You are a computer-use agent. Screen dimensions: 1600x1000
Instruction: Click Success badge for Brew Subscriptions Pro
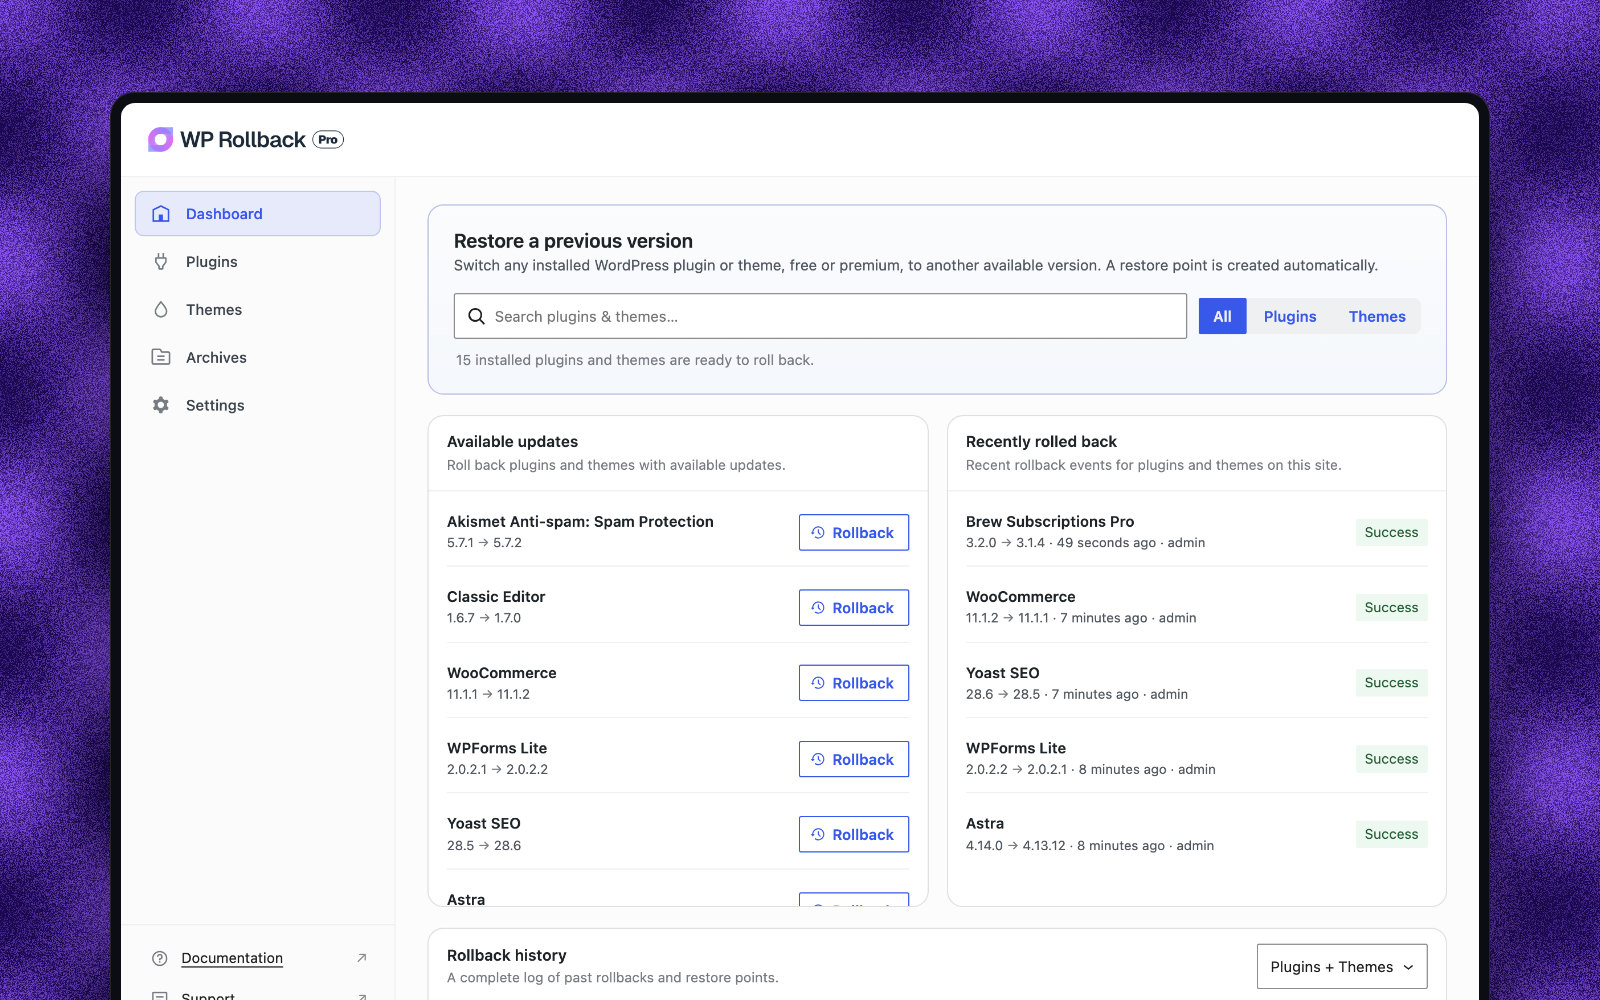pos(1391,532)
